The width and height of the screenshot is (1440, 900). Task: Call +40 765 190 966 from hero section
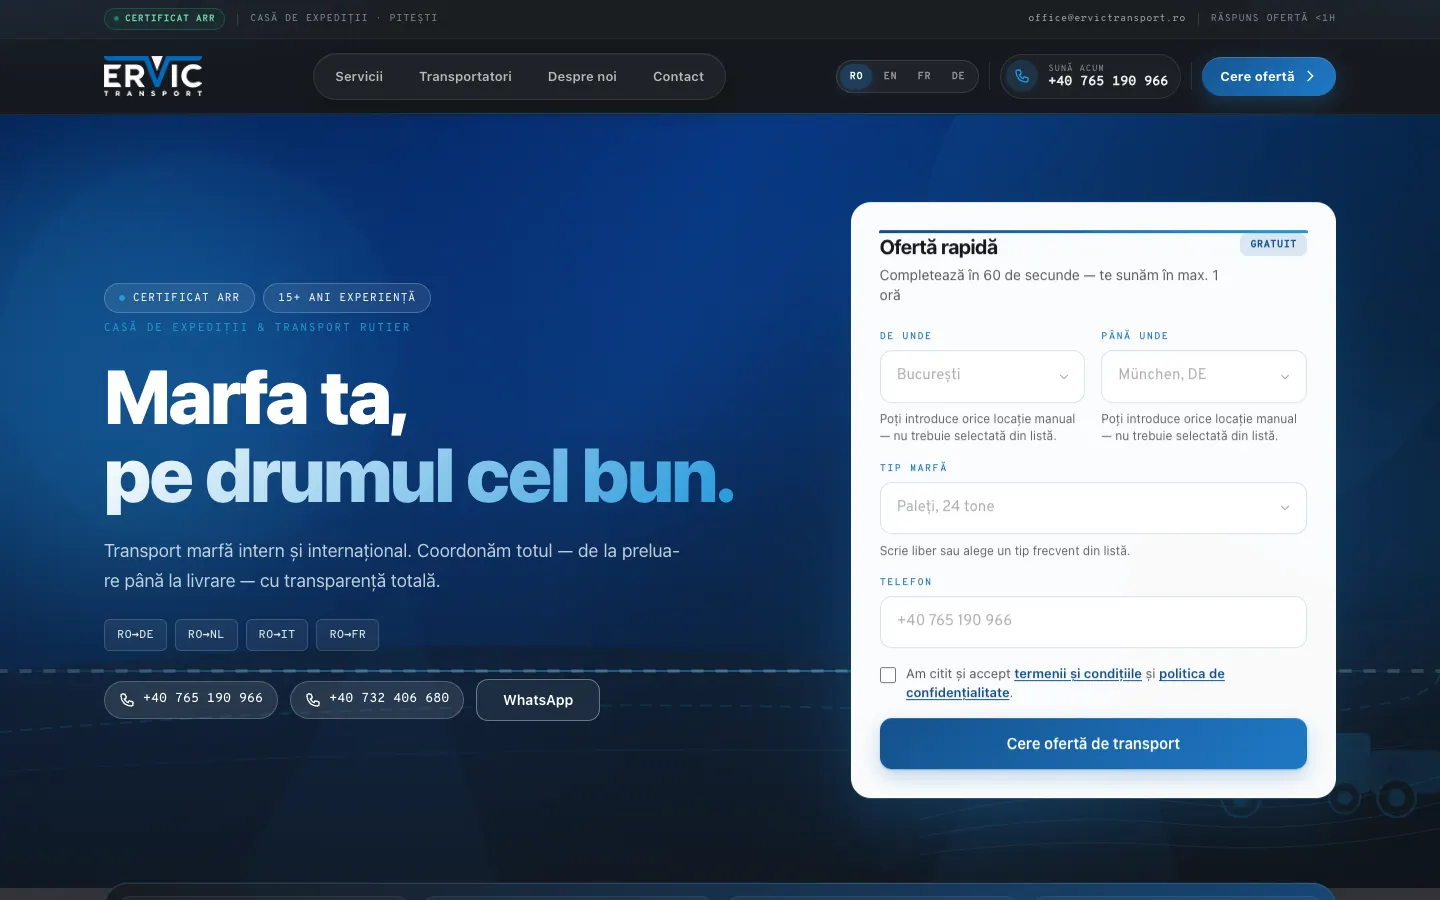191,699
